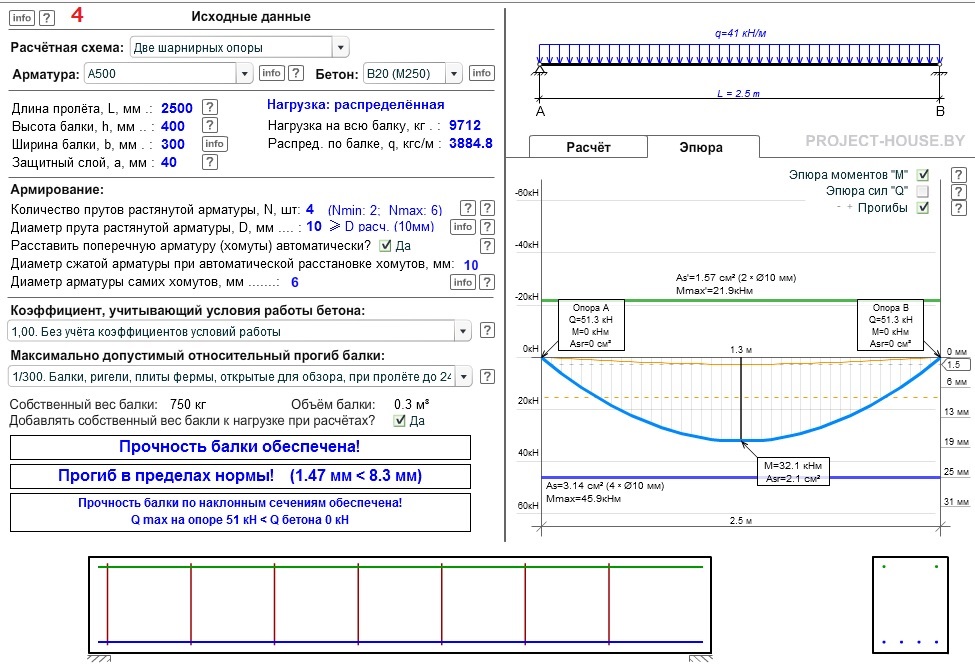Viewport: 975px width, 671px height.
Task: Open maximum relative deflection 1/300 dropdown
Action: click(x=240, y=377)
